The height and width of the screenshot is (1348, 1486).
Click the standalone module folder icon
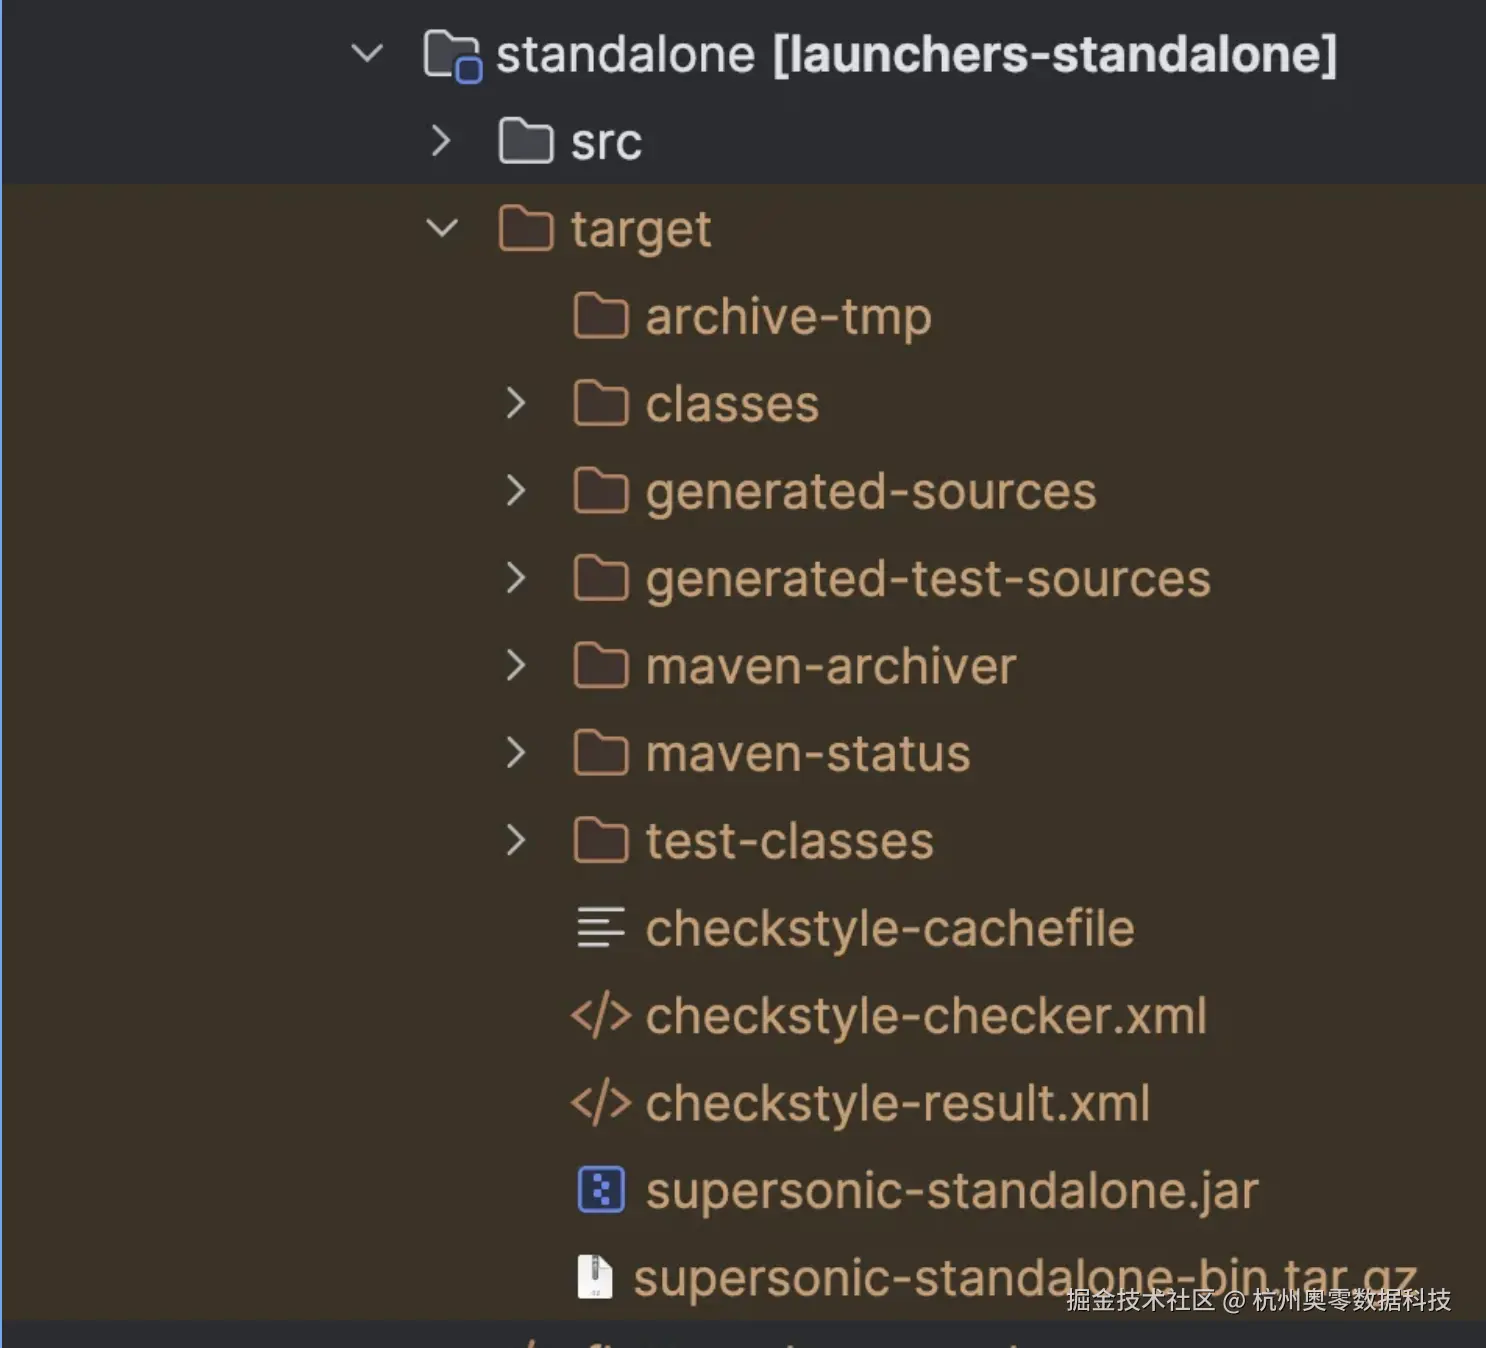point(451,55)
